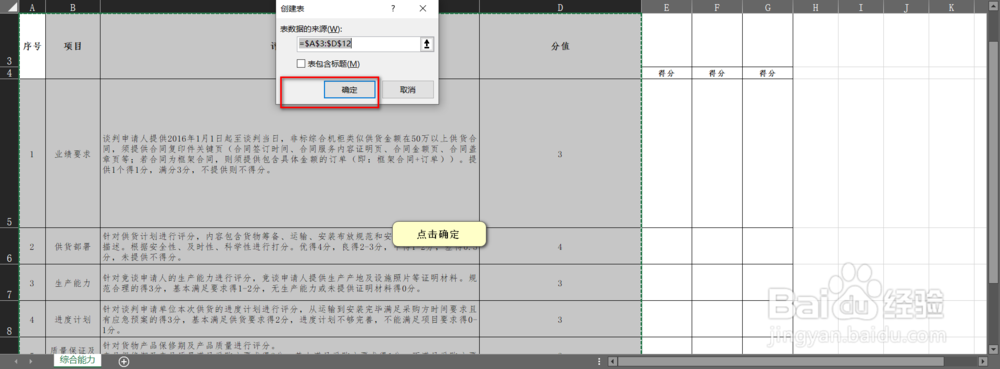Click the previous-sheet navigation arrow
Image resolution: width=1000 pixels, height=369 pixels.
pyautogui.click(x=15, y=361)
